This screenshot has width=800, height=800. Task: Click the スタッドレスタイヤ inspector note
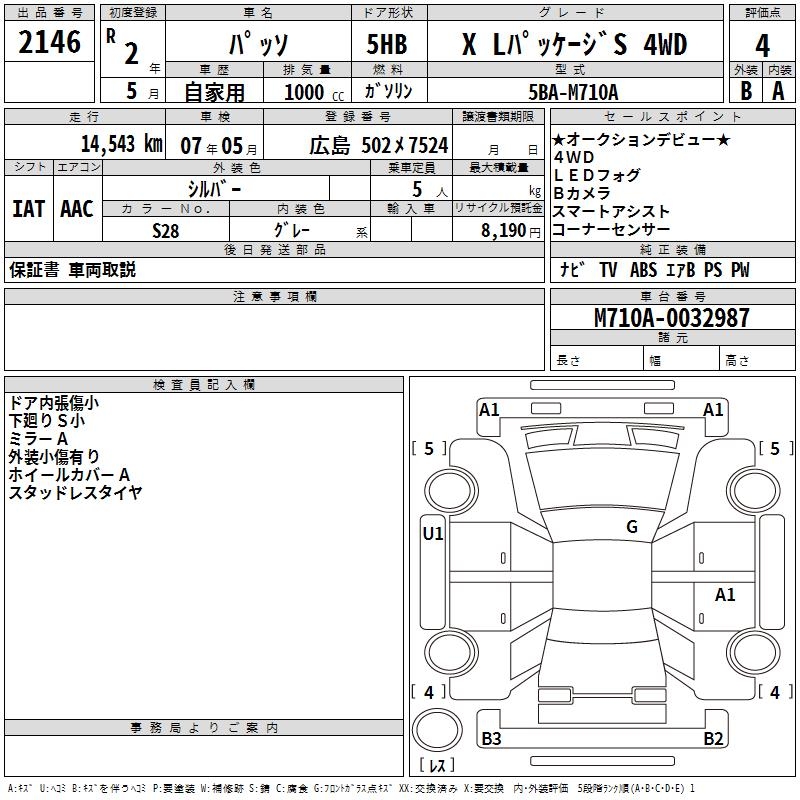click(x=75, y=493)
